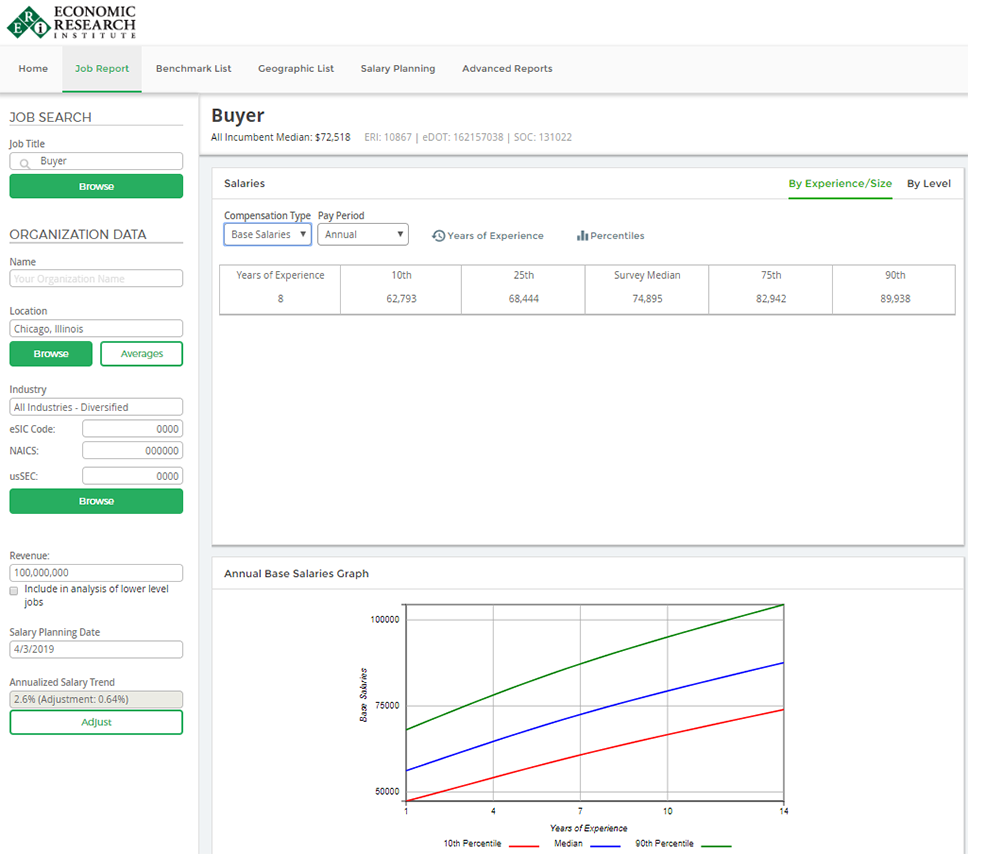Click the Survey Median column header
The width and height of the screenshot is (1000, 854).
[x=647, y=275]
